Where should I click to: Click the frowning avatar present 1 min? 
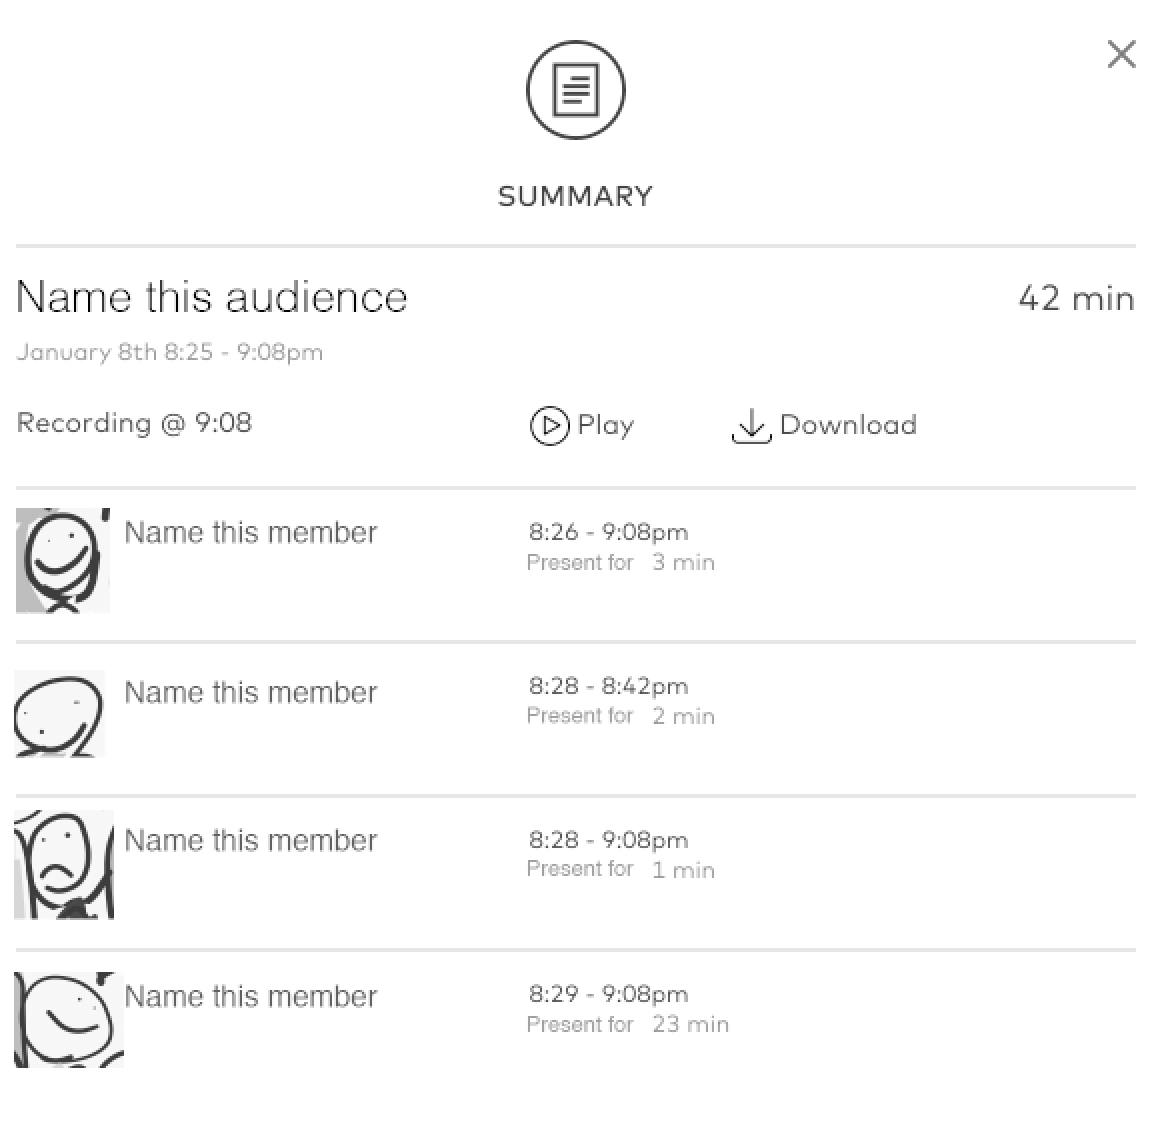(63, 865)
